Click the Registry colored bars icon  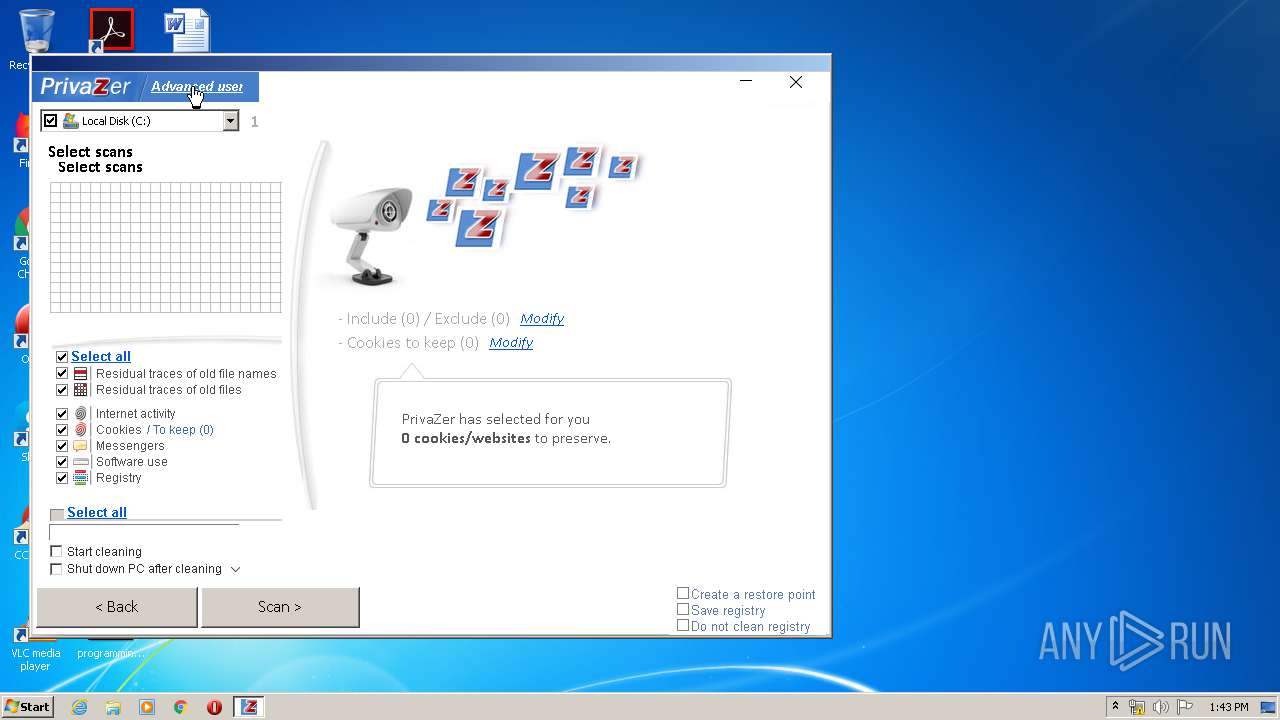[81, 478]
